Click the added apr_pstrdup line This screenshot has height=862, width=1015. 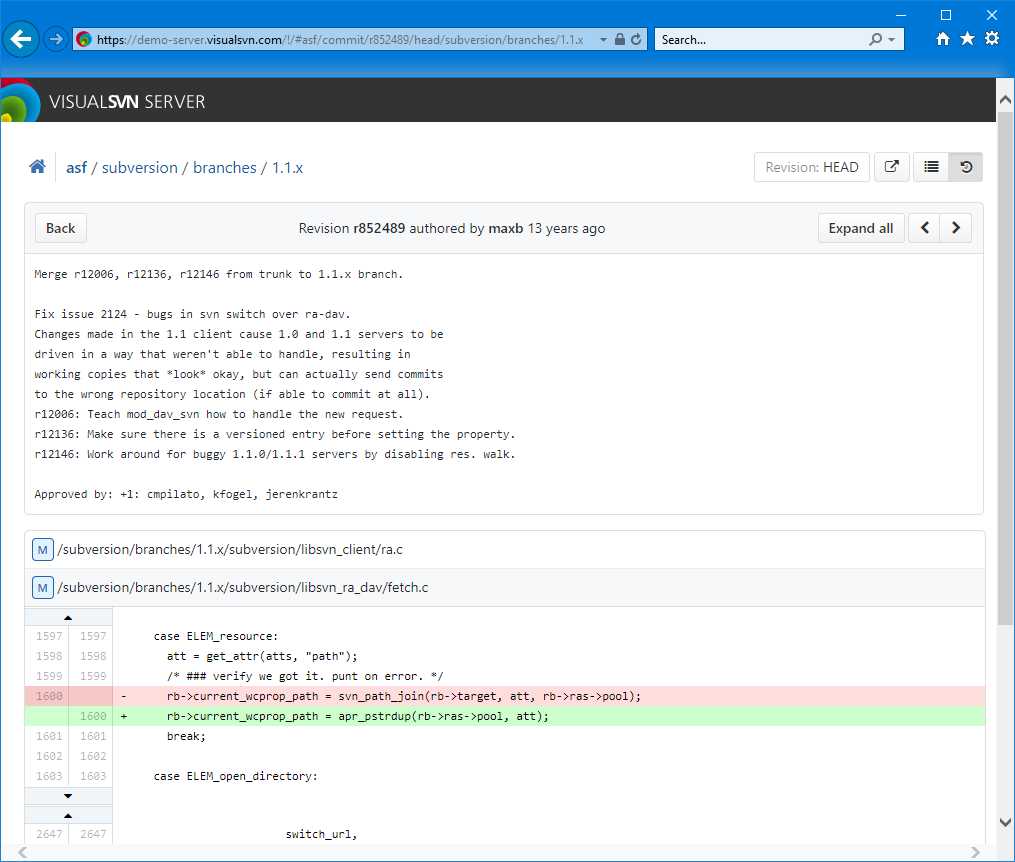357,716
